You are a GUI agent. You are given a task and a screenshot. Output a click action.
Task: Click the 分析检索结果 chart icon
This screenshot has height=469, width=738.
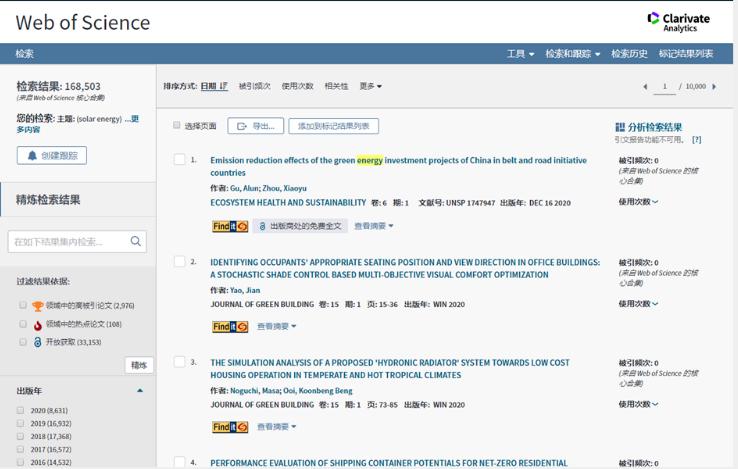click(x=620, y=127)
